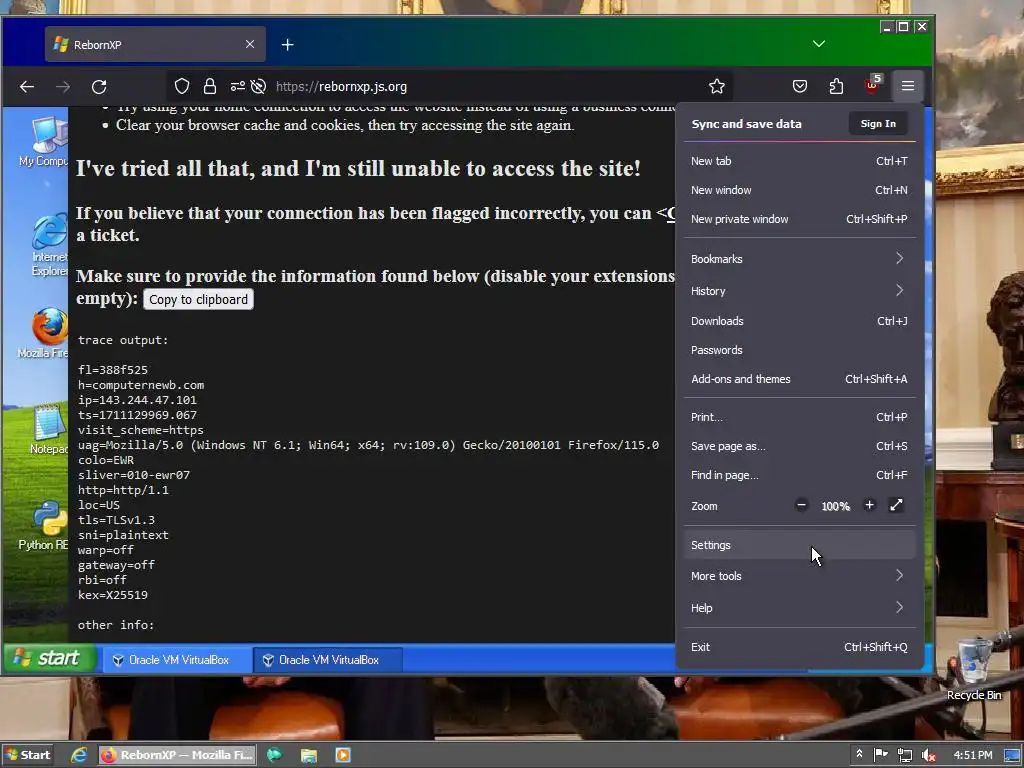Open New private window
This screenshot has height=768, width=1024.
799,219
